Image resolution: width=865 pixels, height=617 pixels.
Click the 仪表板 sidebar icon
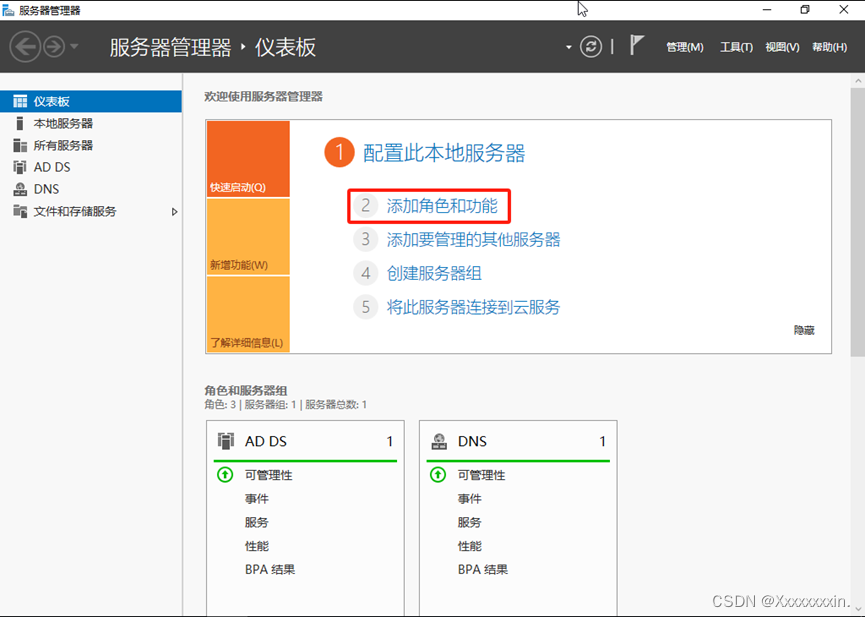pyautogui.click(x=20, y=102)
